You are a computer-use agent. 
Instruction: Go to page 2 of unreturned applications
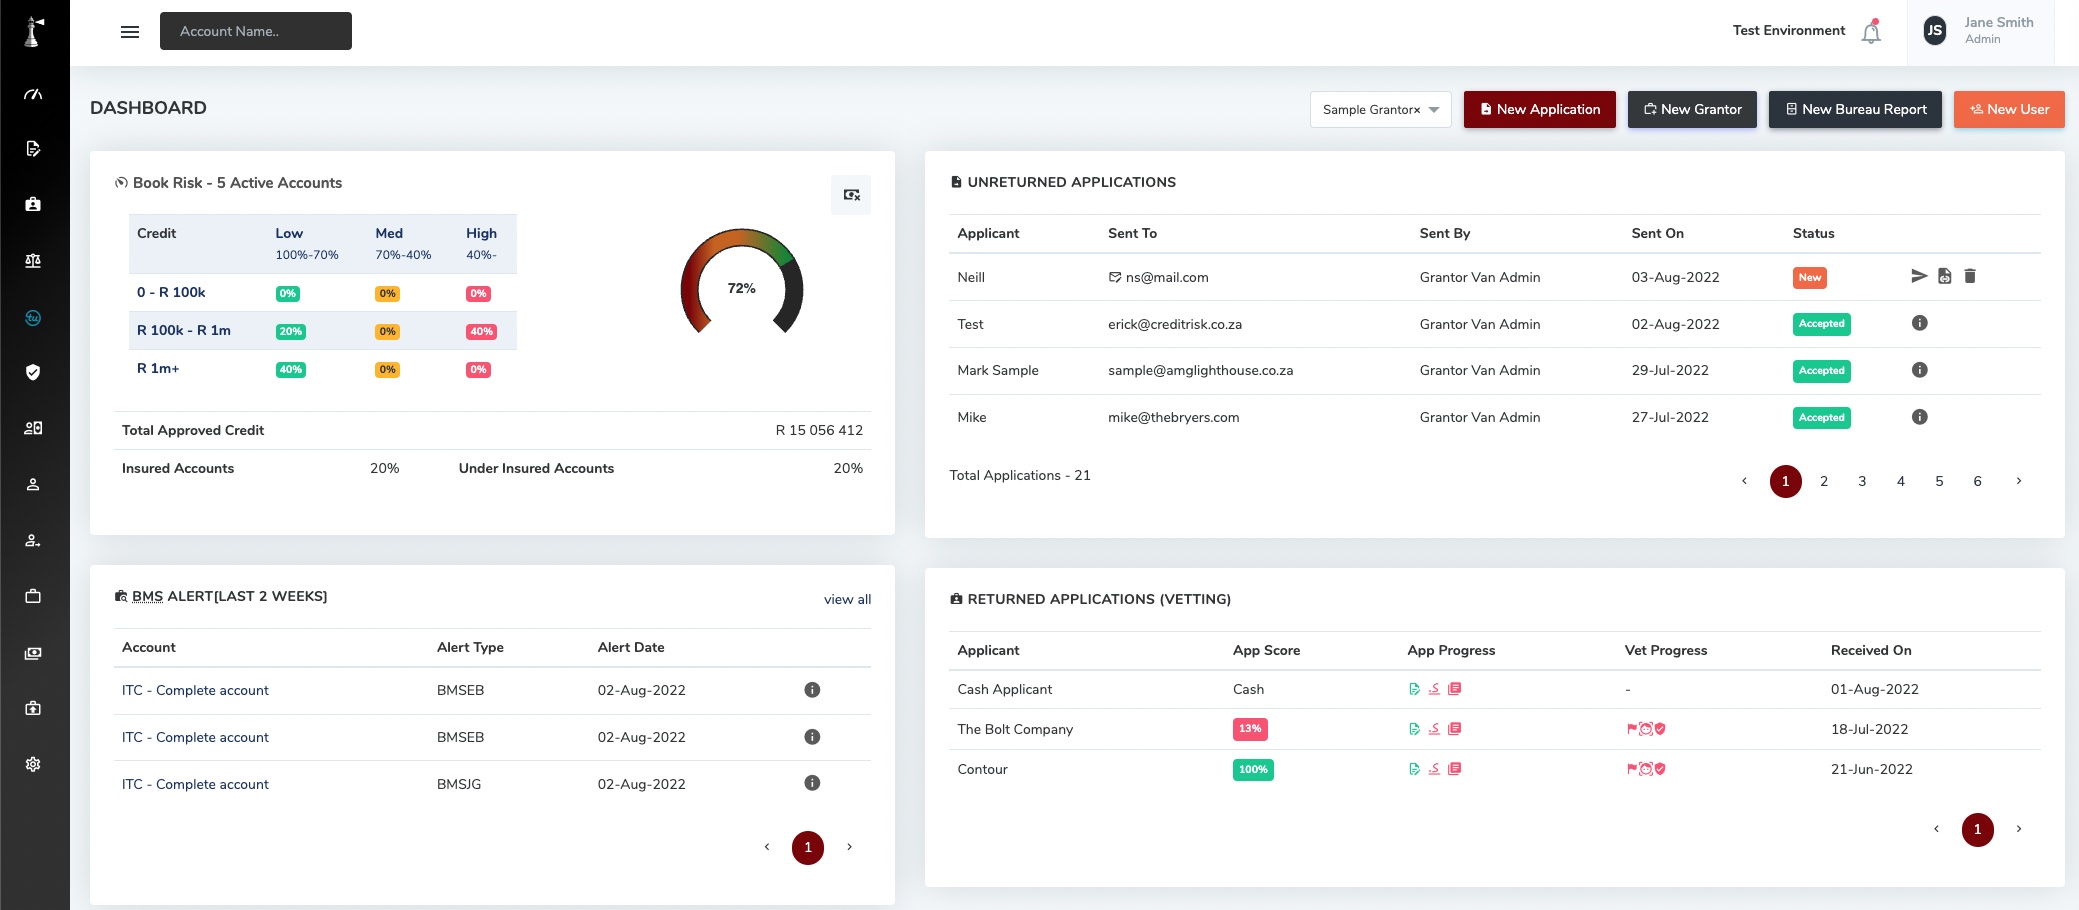[x=1824, y=481]
